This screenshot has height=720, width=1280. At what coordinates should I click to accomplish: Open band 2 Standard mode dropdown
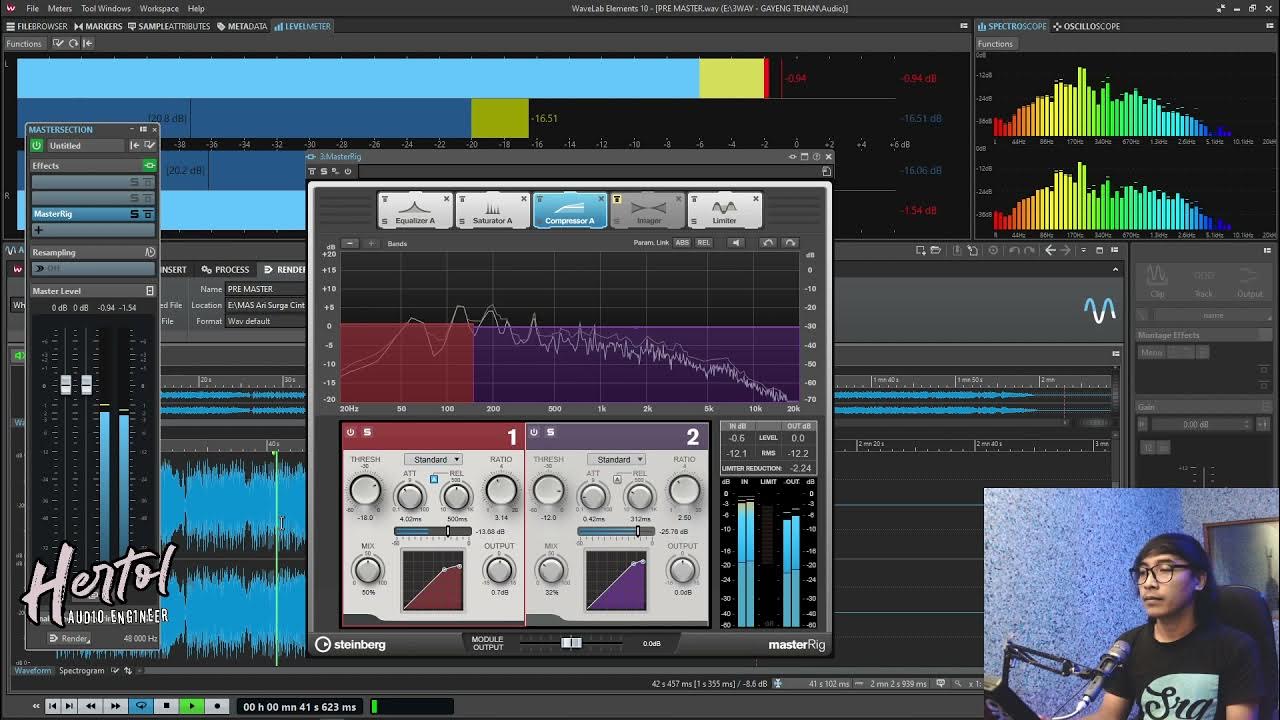[x=615, y=459]
